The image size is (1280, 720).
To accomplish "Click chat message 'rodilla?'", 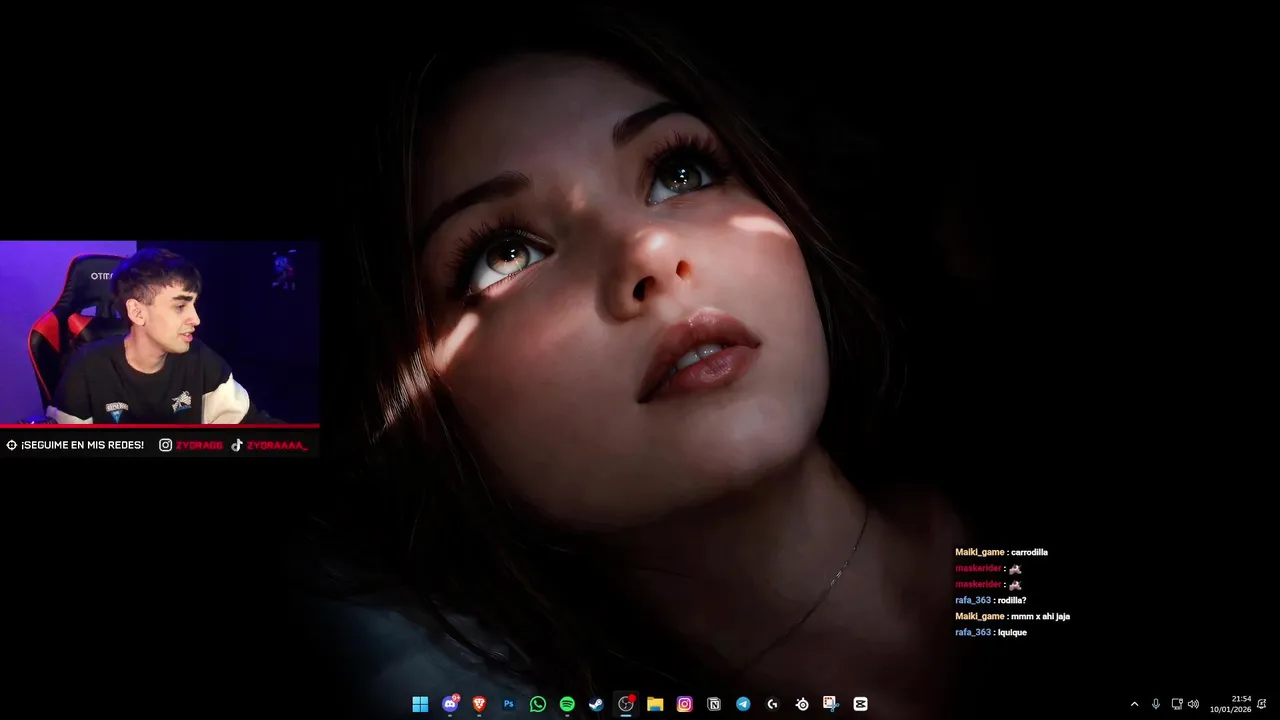I will (x=1012, y=600).
